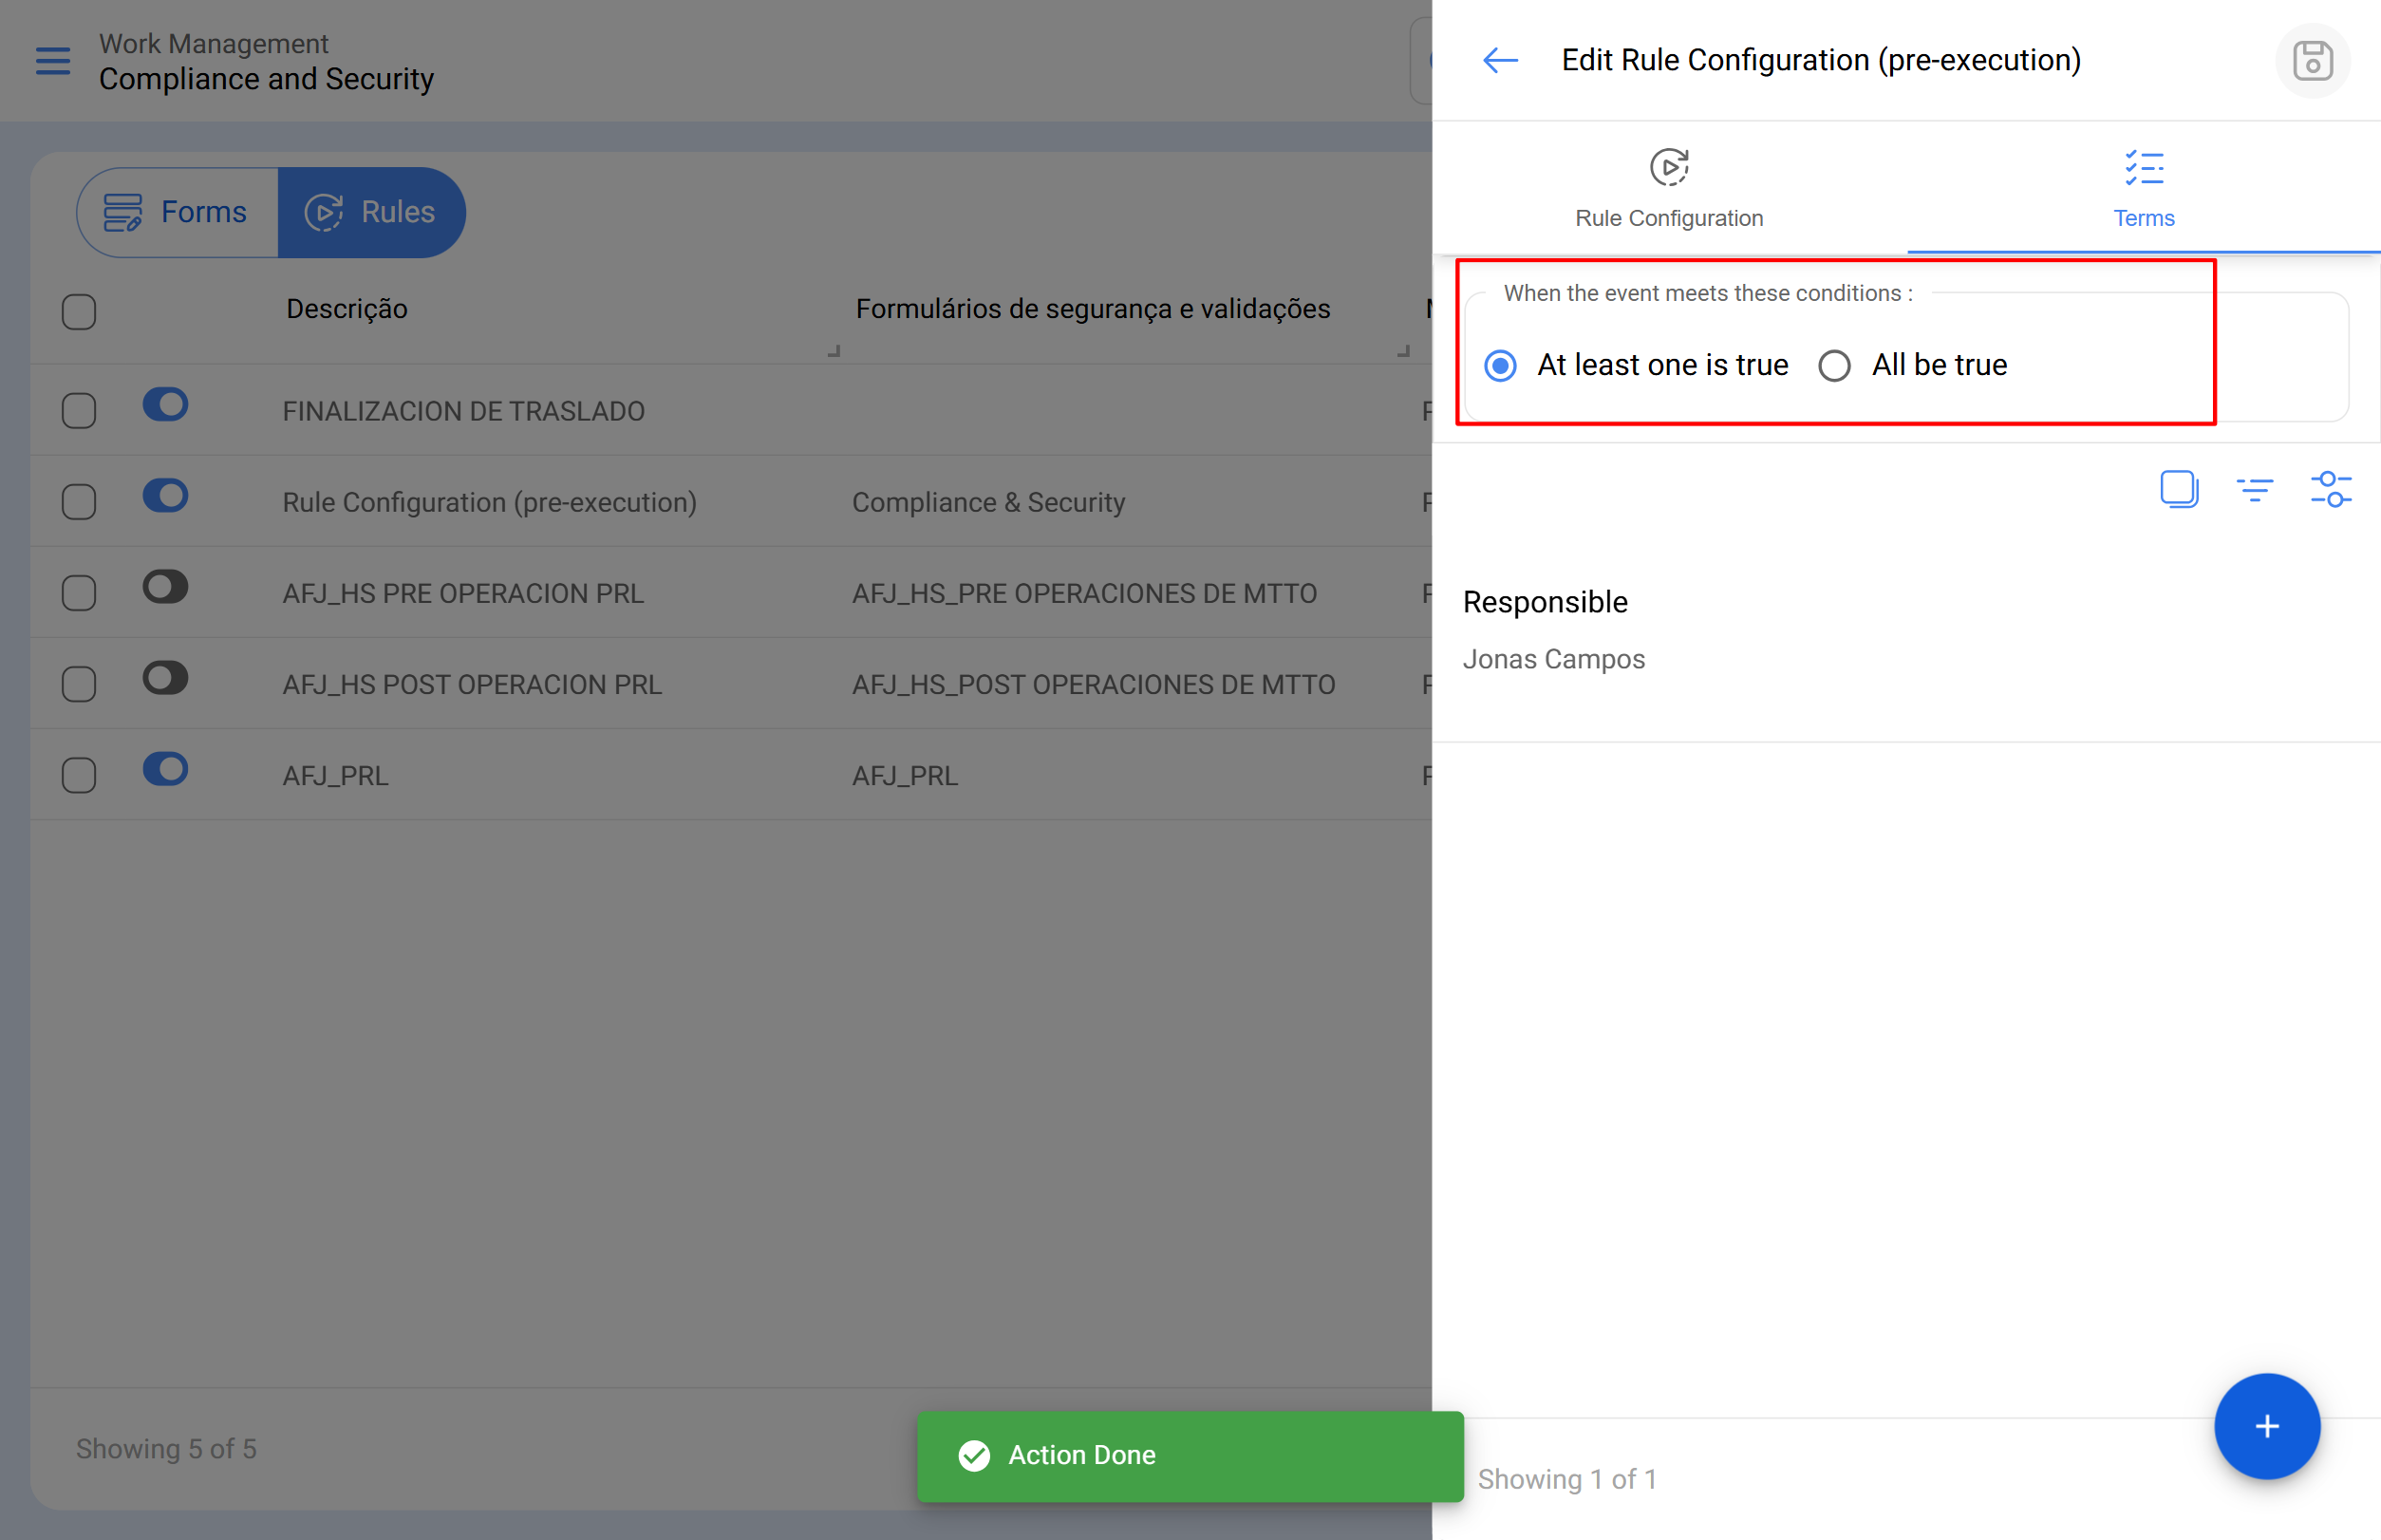
Task: Check the header select-all checkbox
Action: pos(79,312)
